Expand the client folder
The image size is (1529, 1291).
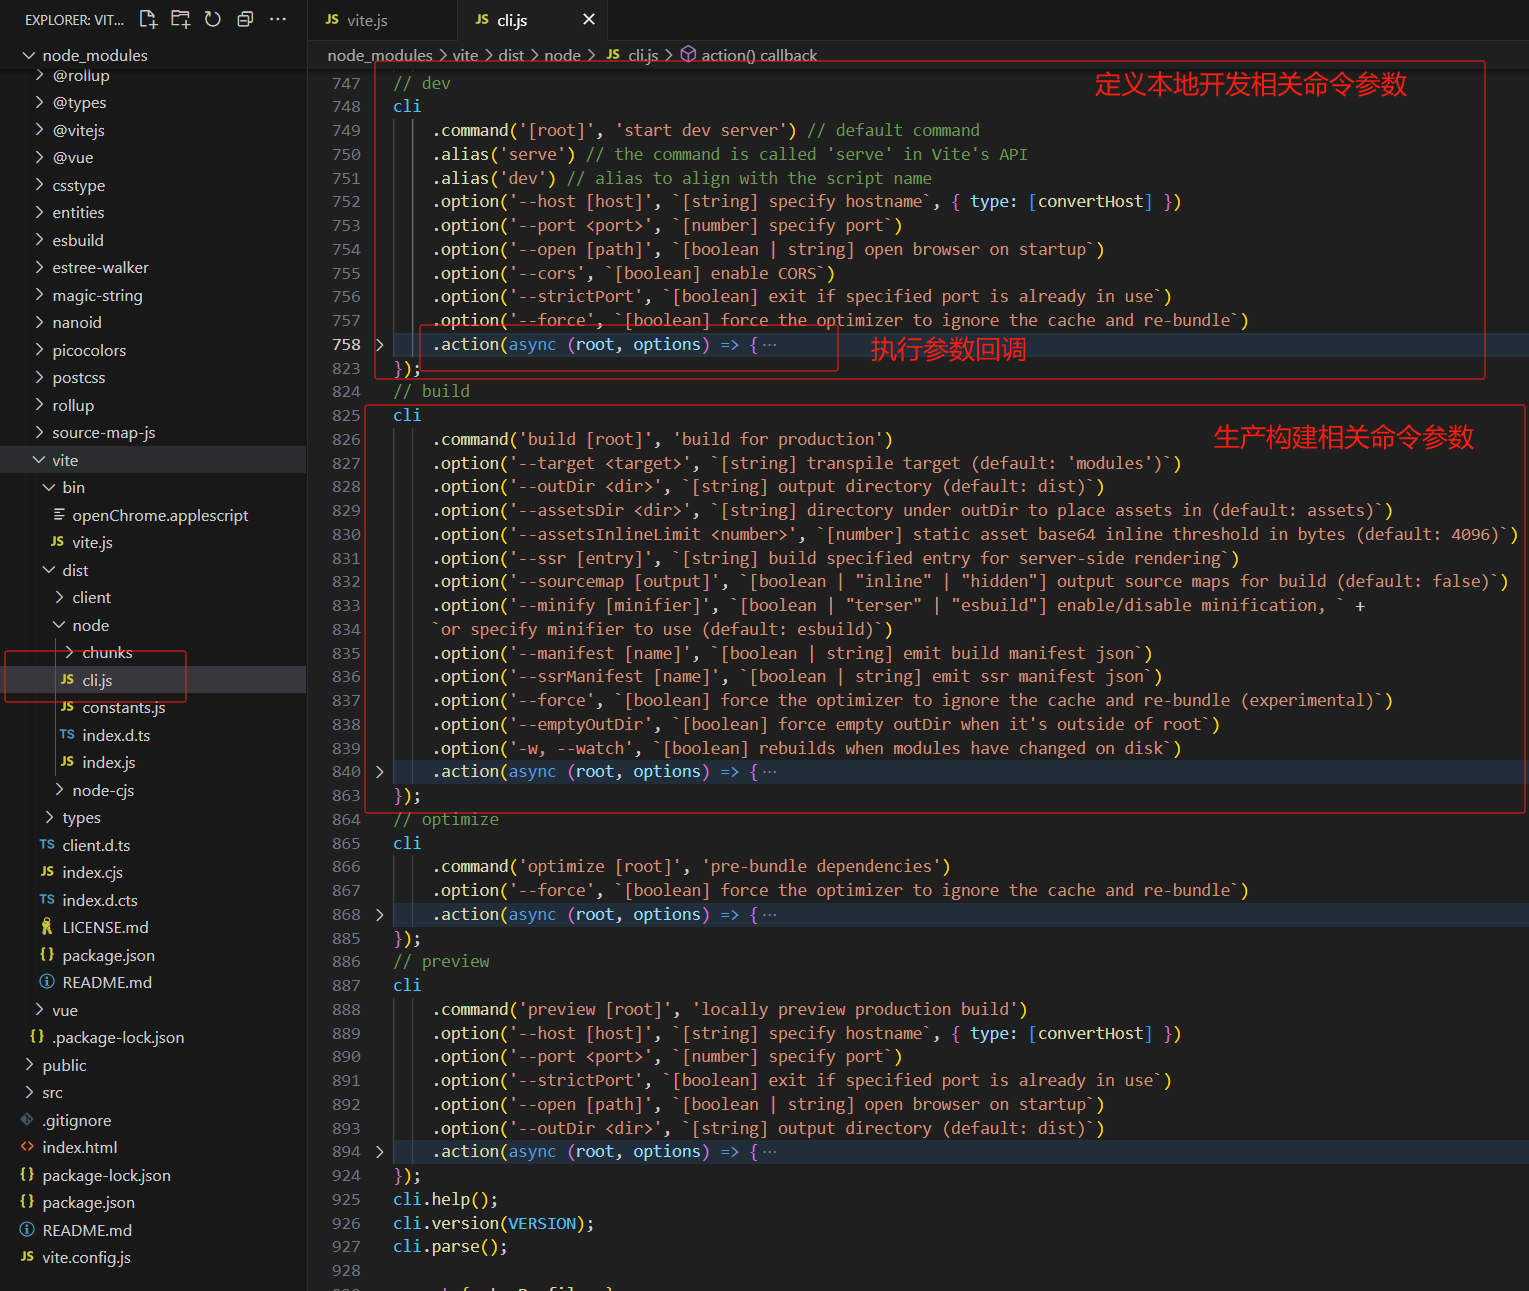pos(153,597)
